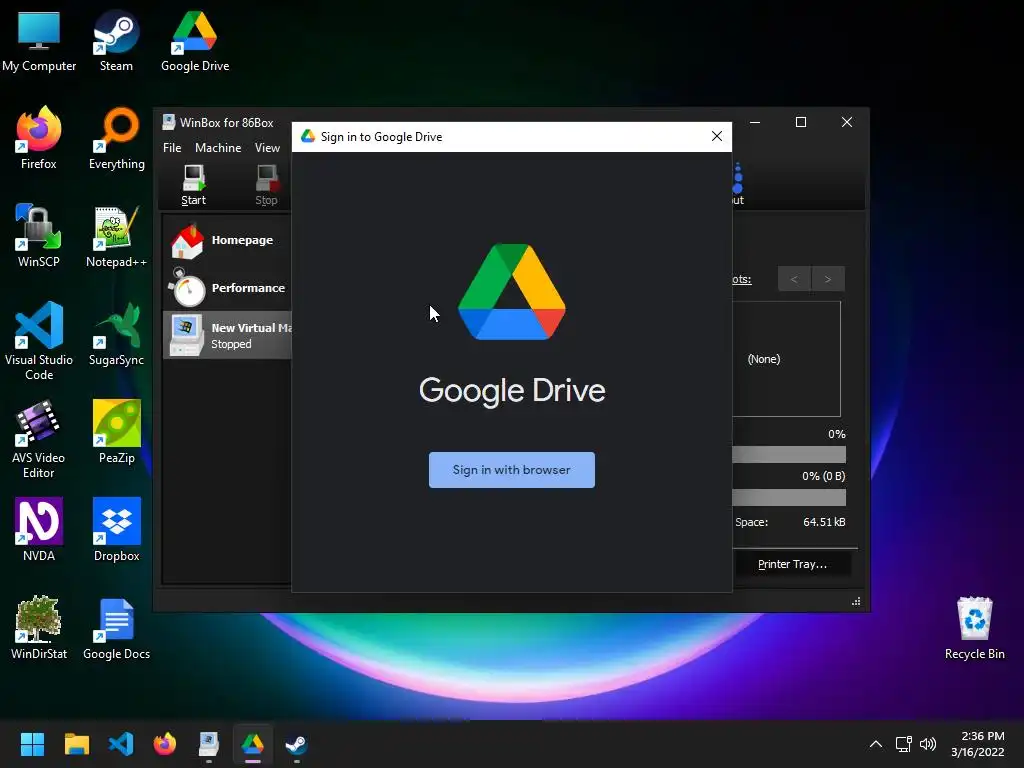The image size is (1024, 768).
Task: Click the WinBox for 86Box title bar icon
Action: click(168, 122)
